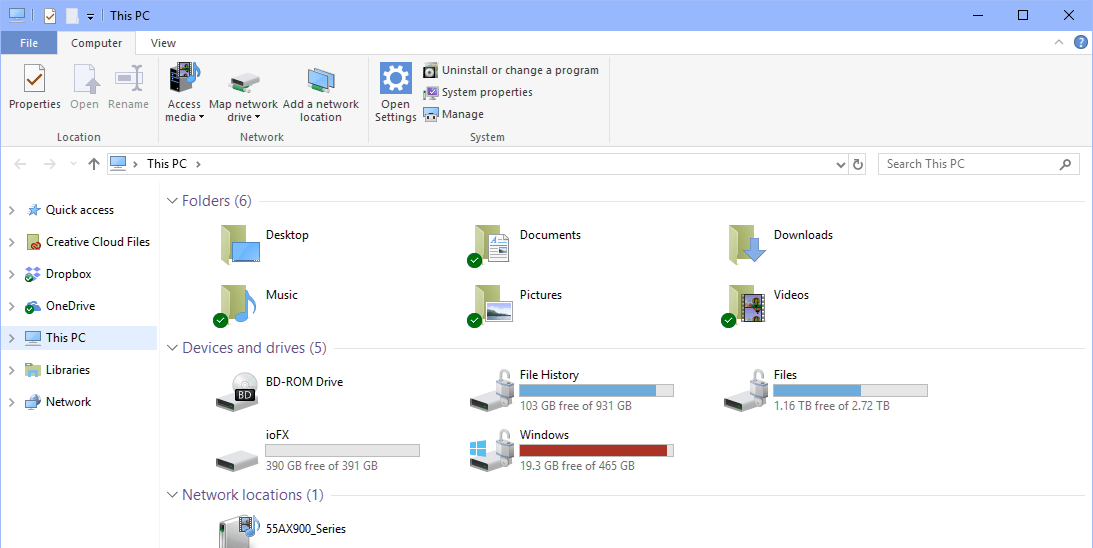
Task: Open the Map network drive dropdown arrow
Action: coord(257,117)
